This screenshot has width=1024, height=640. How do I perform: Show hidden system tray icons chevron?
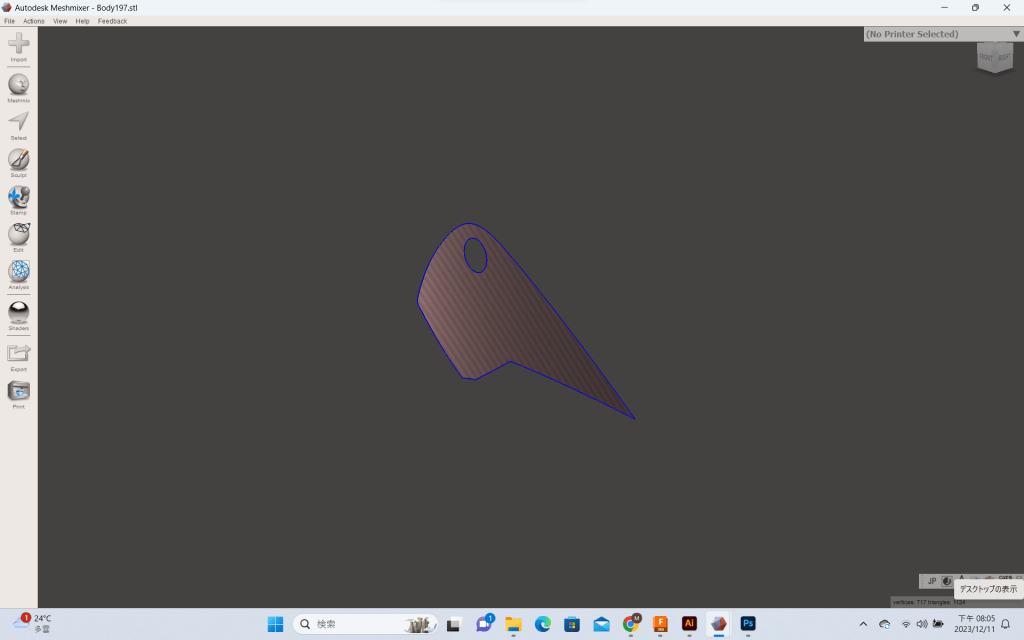click(x=863, y=624)
